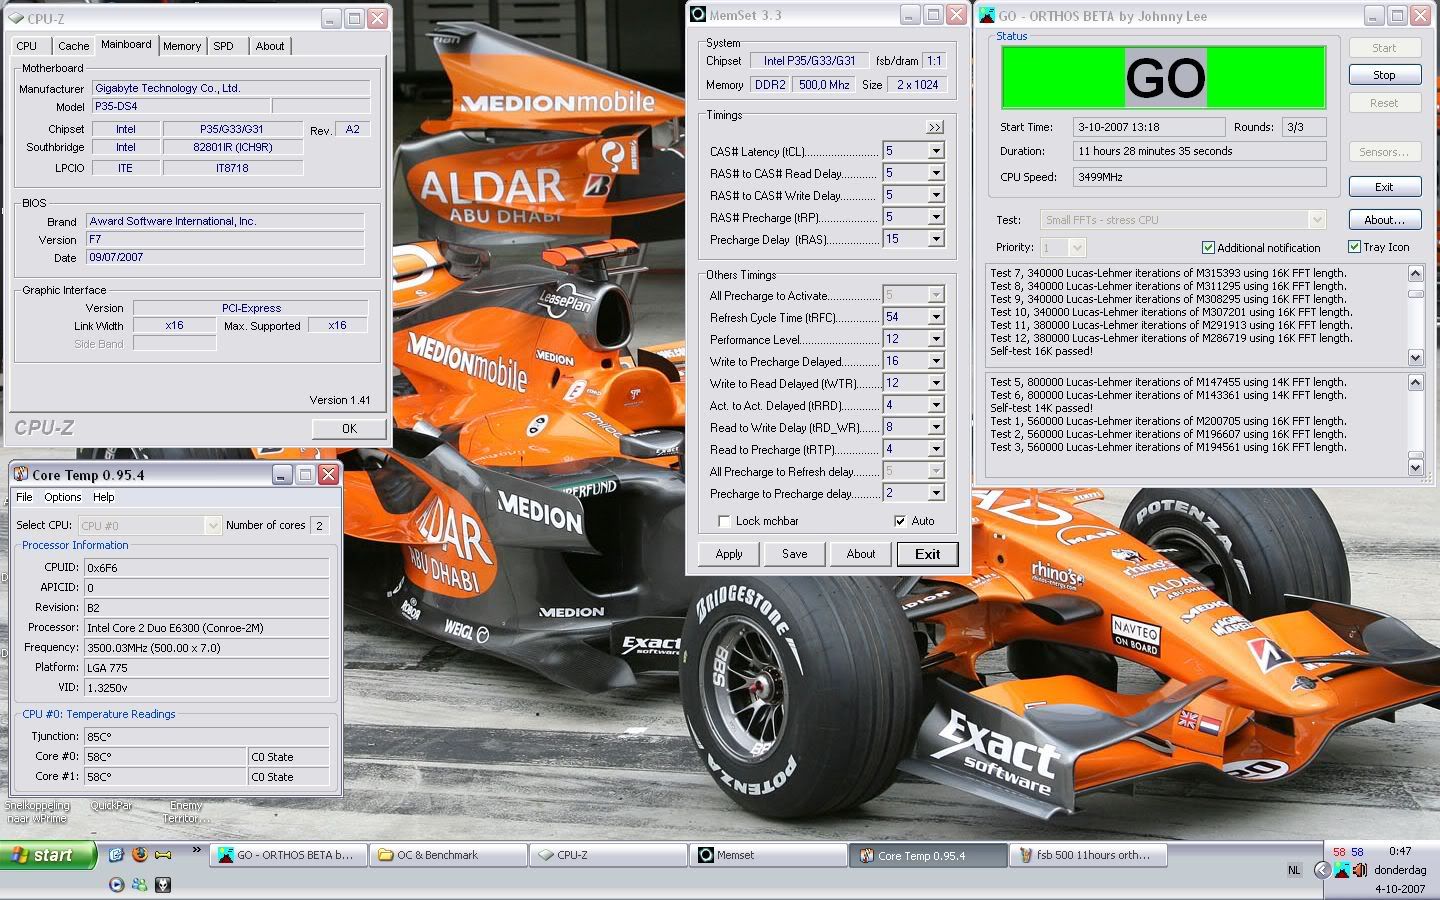The image size is (1440, 900).
Task: Open the Windows start menu
Action: point(48,855)
